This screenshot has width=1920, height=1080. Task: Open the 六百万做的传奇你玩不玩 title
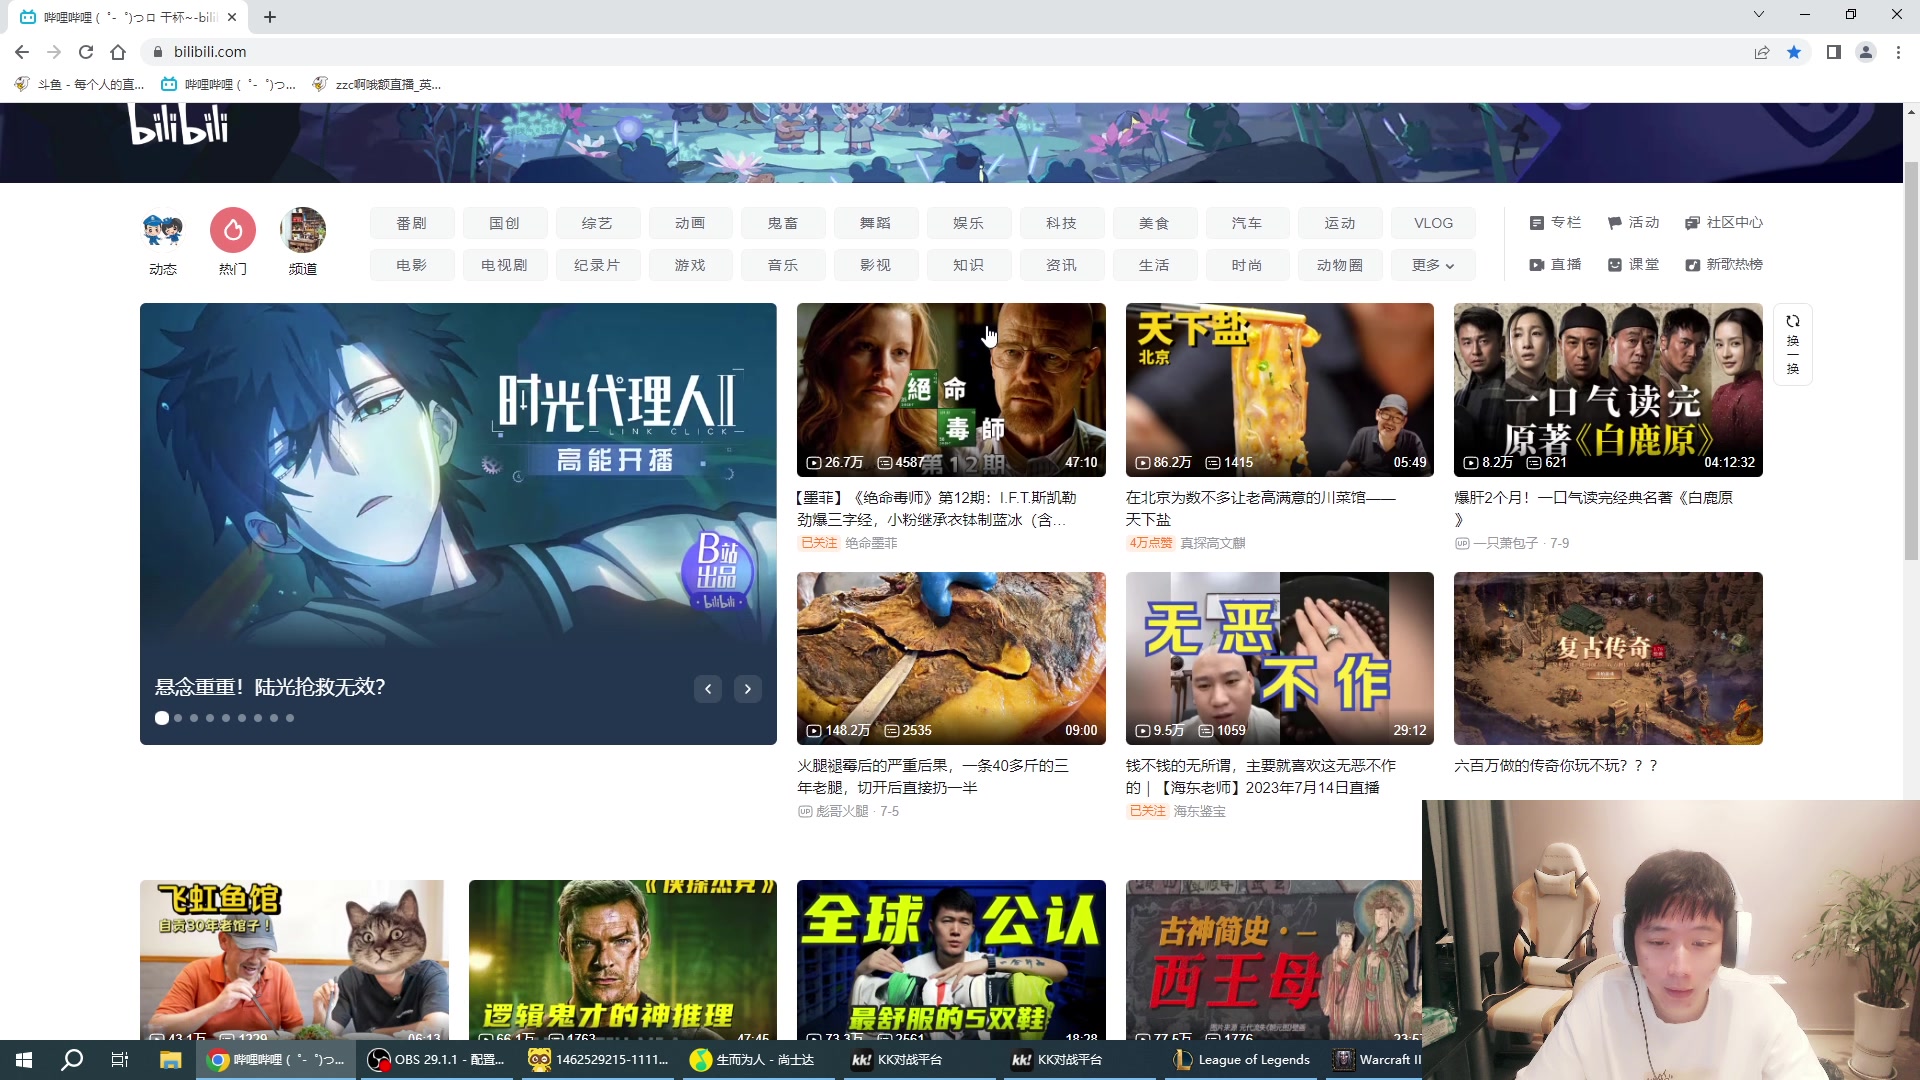coord(1556,766)
